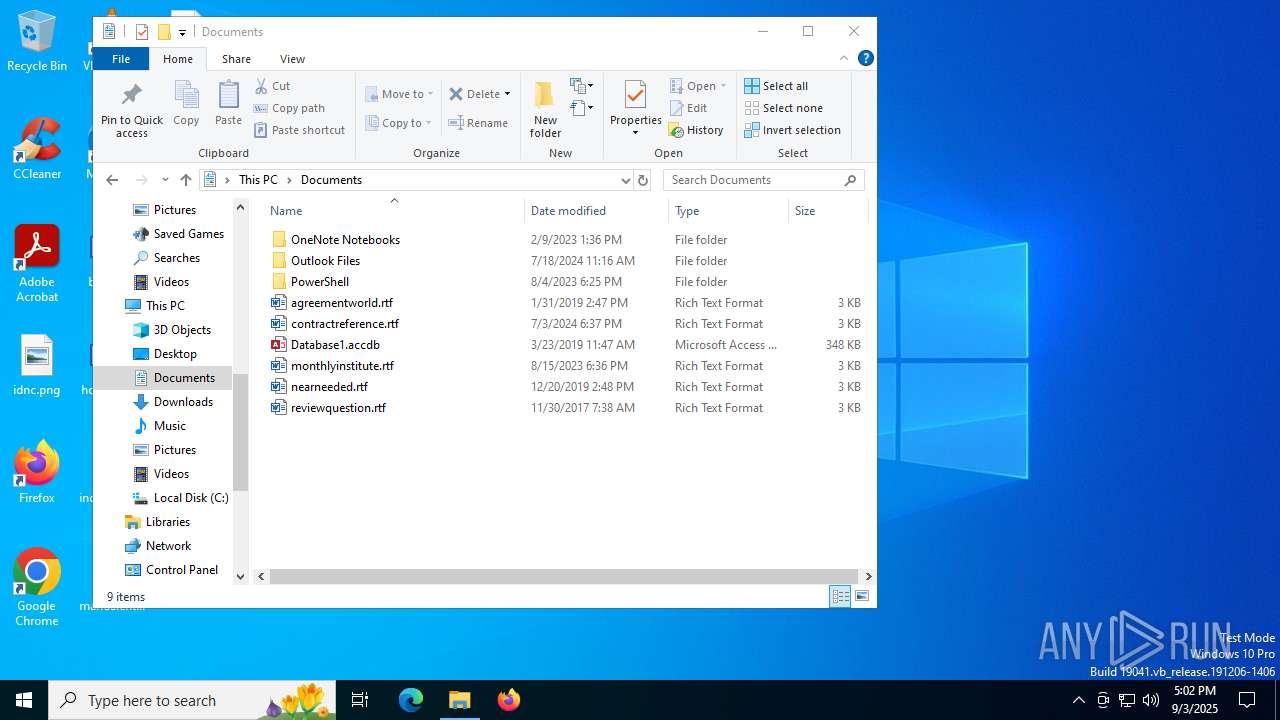Open Customize Quick Access Toolbar dropdown
Viewport: 1280px width, 720px height.
pos(182,32)
